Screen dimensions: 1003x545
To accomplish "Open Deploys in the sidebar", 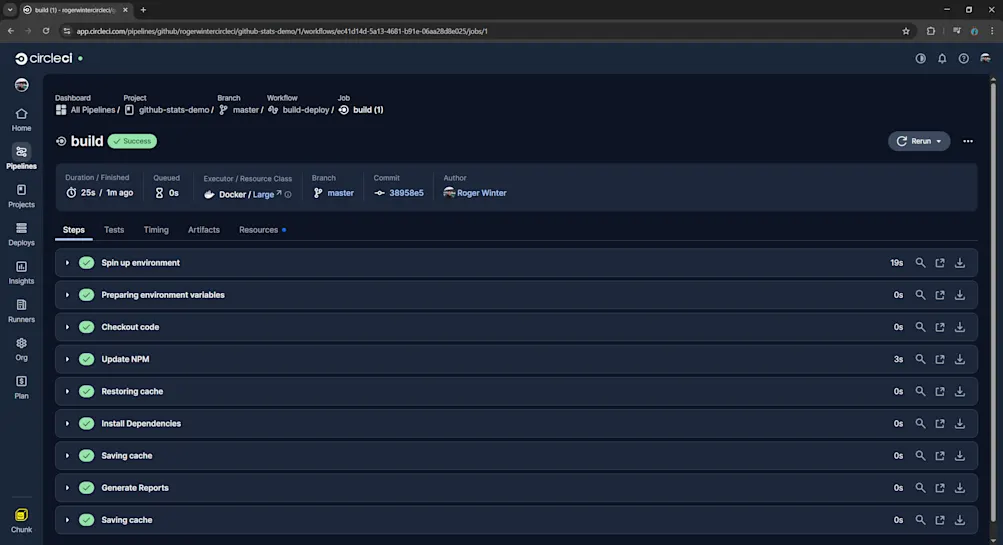I will [21, 234].
